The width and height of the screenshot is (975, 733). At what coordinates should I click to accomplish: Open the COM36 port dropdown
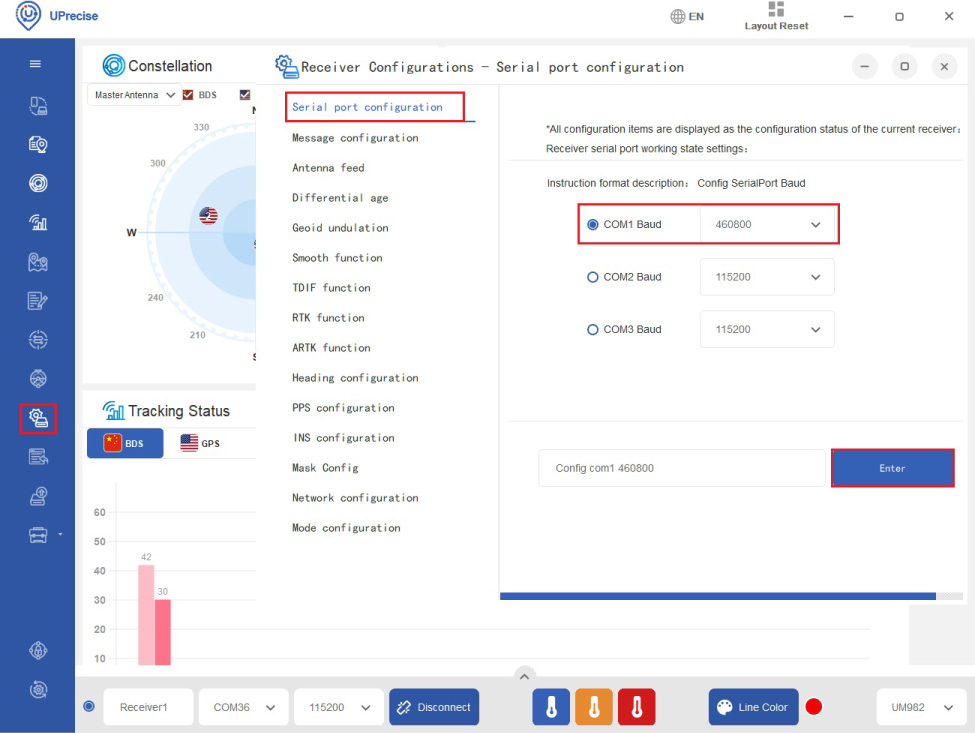[x=243, y=707]
